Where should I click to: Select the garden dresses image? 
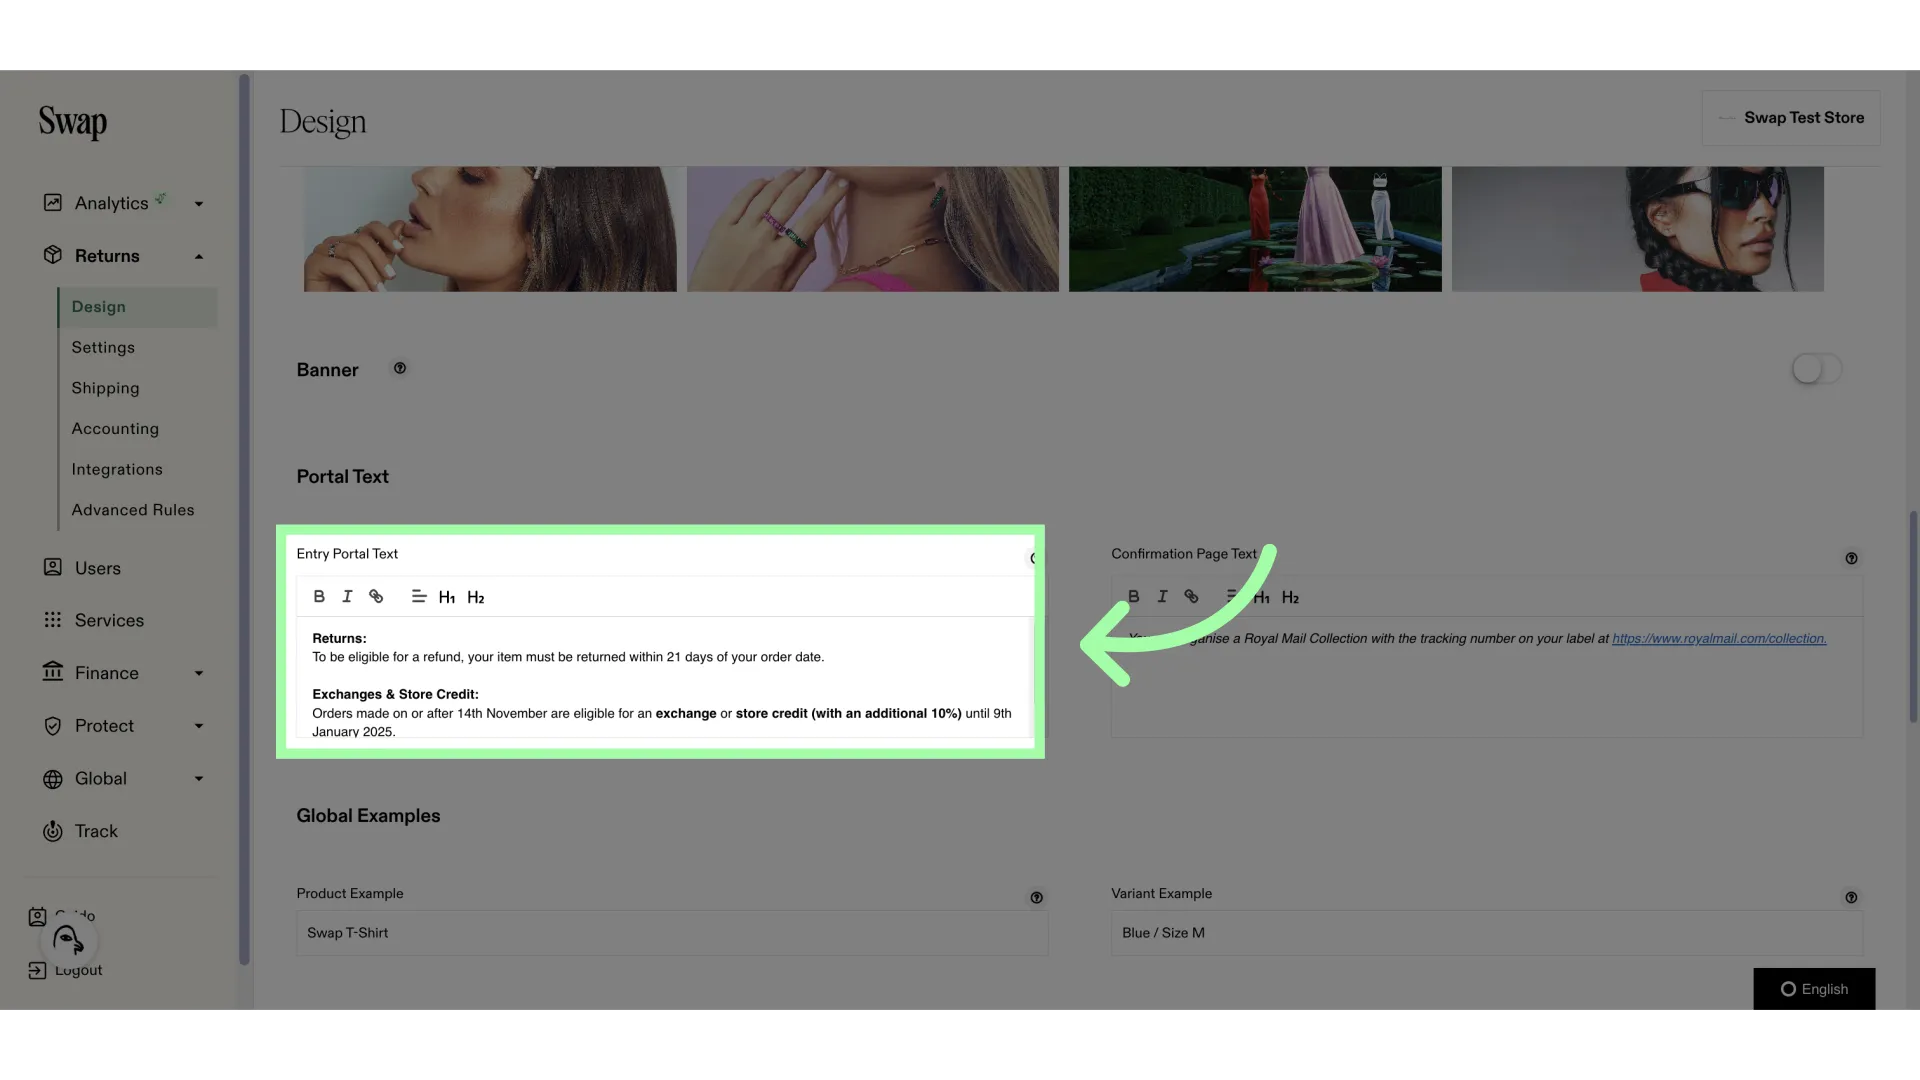point(1255,229)
